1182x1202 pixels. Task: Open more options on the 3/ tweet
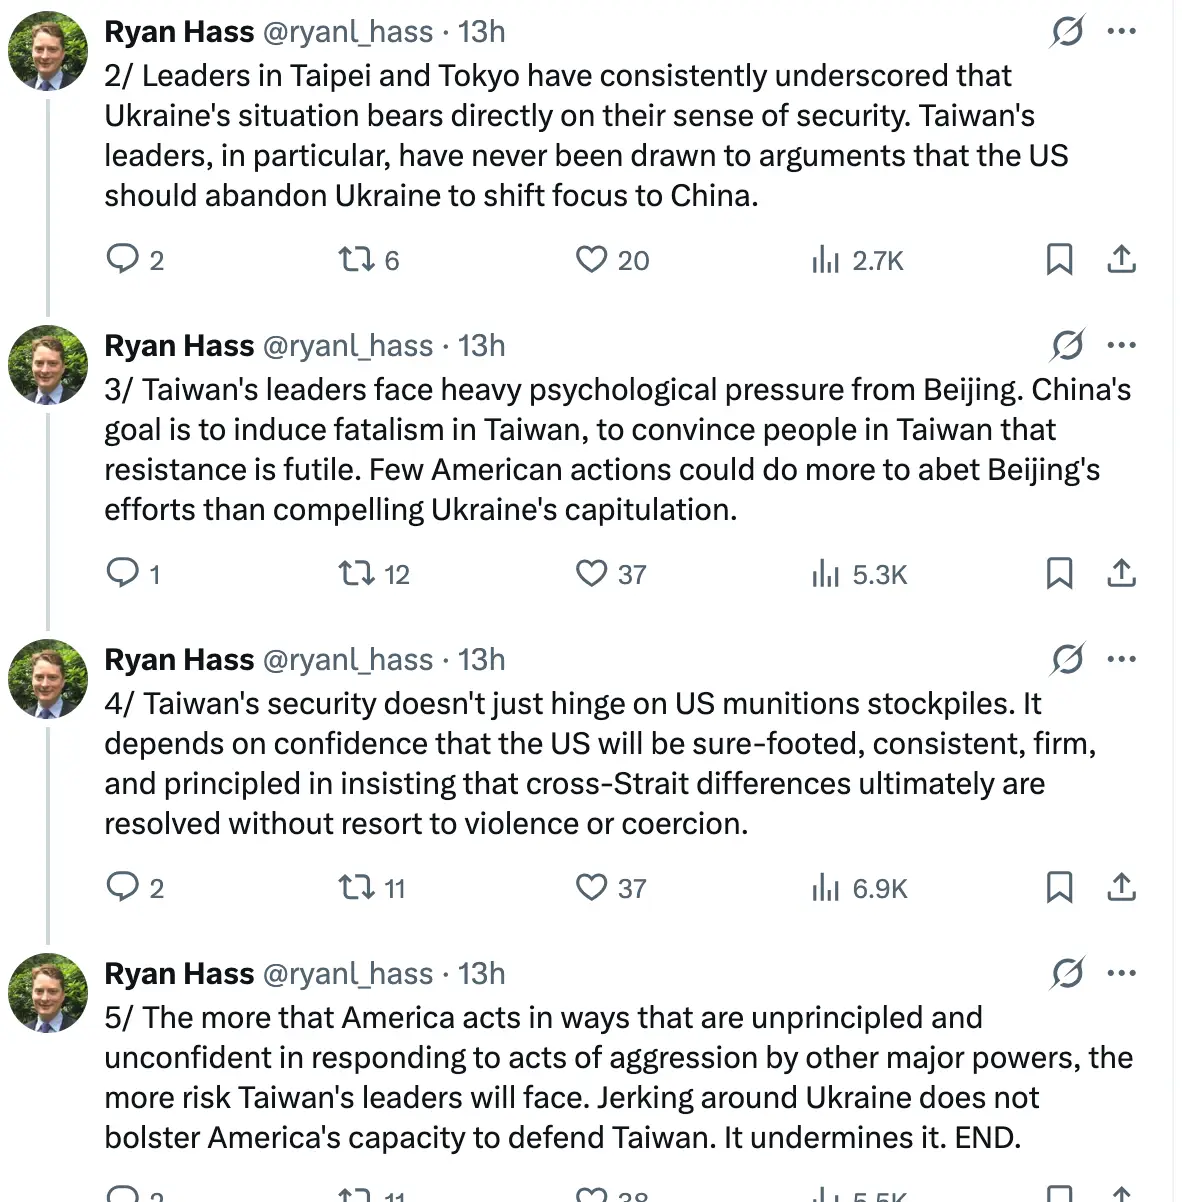(1122, 346)
